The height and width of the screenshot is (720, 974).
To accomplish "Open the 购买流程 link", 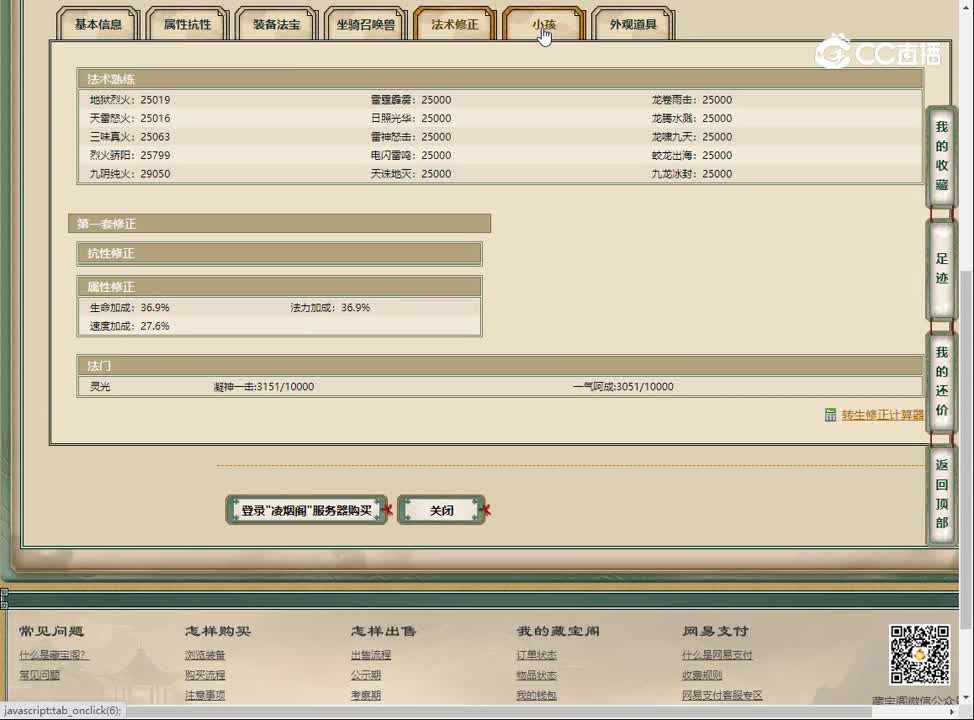I will point(205,675).
